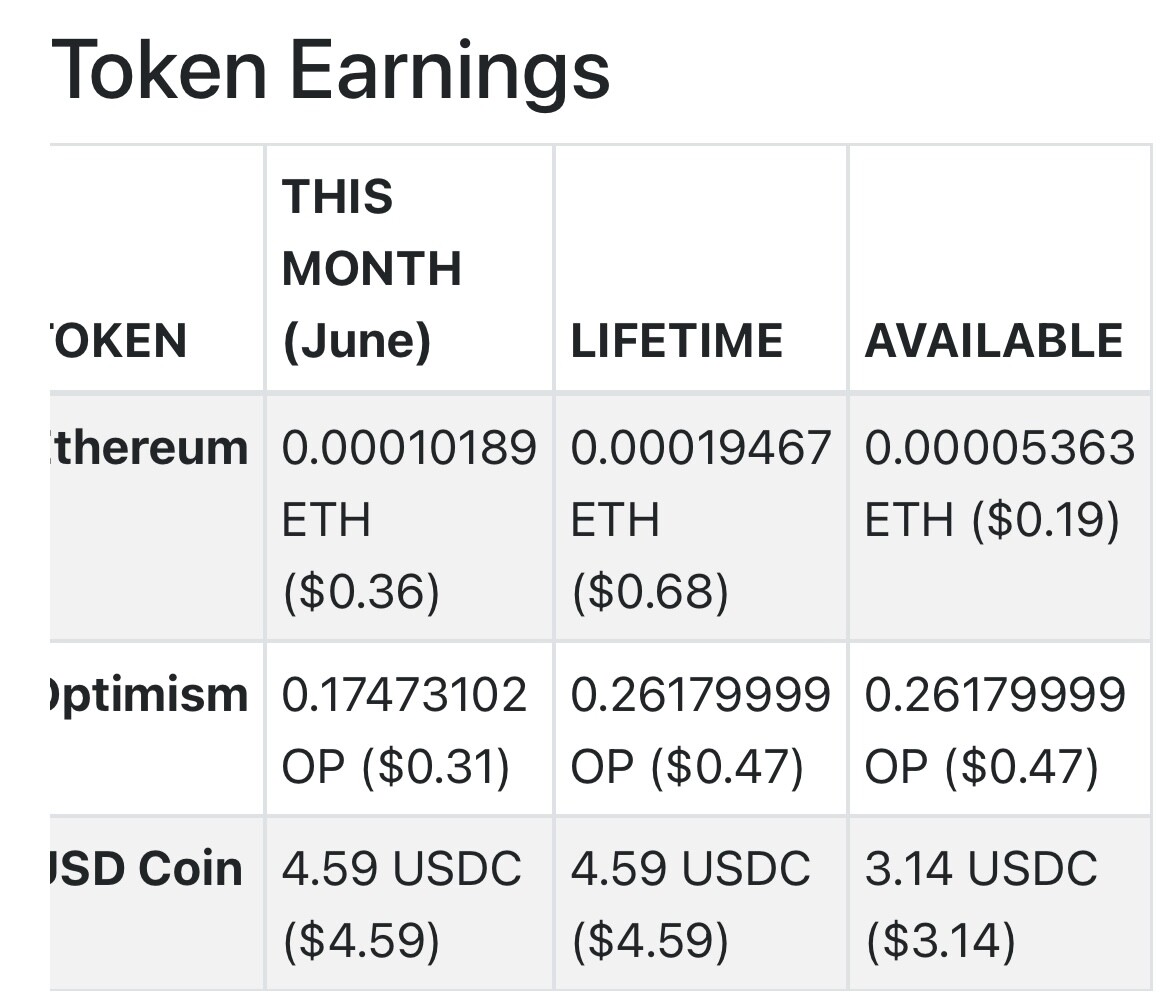This screenshot has height=995, width=1163.
Task: Select USD Coin this month 4.59 USDC cell
Action: click(409, 903)
